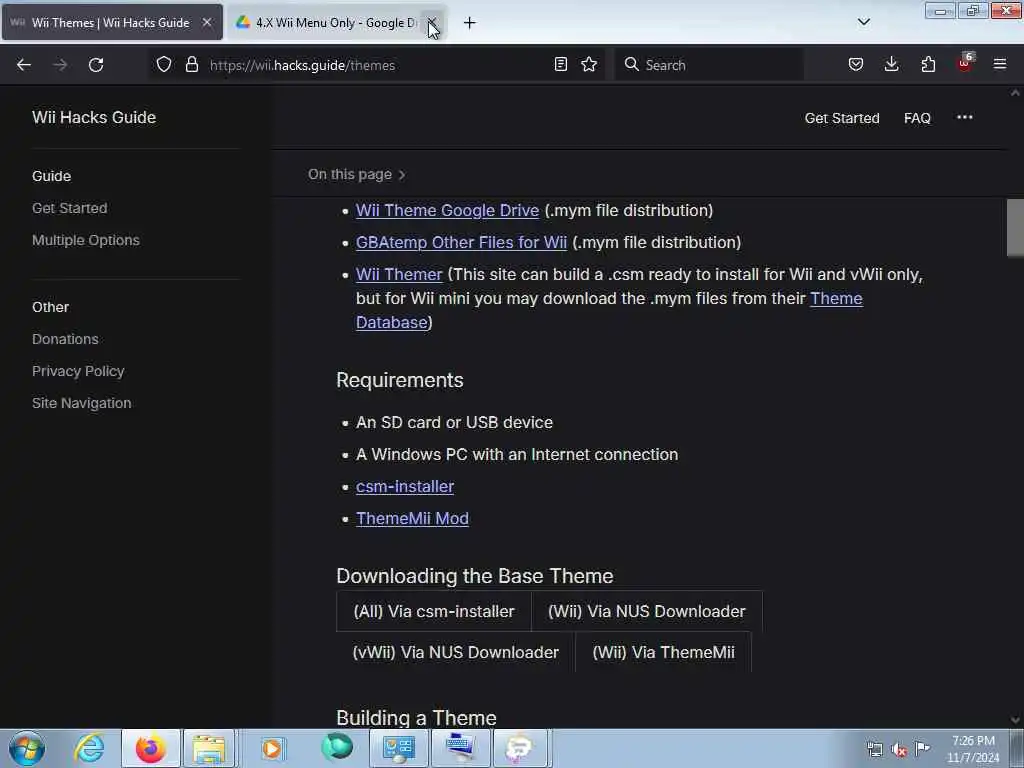Select the (All) Via csm-installer tab
Viewport: 1024px width, 768px height.
(x=434, y=611)
